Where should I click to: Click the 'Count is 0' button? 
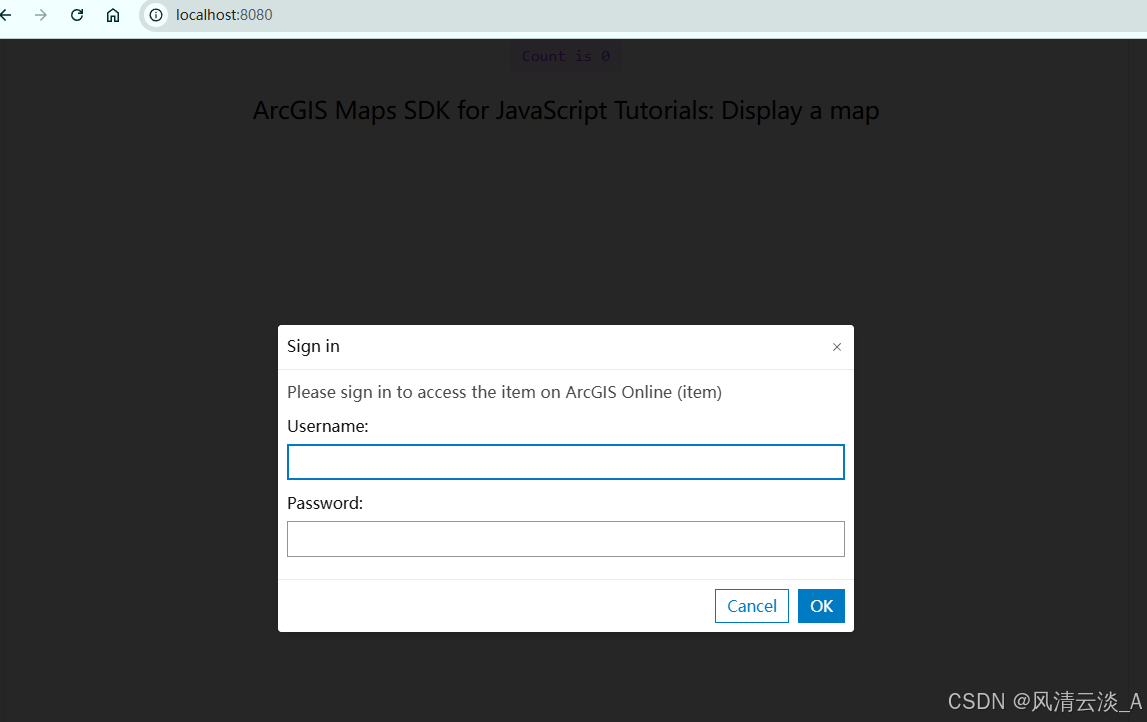tap(565, 56)
